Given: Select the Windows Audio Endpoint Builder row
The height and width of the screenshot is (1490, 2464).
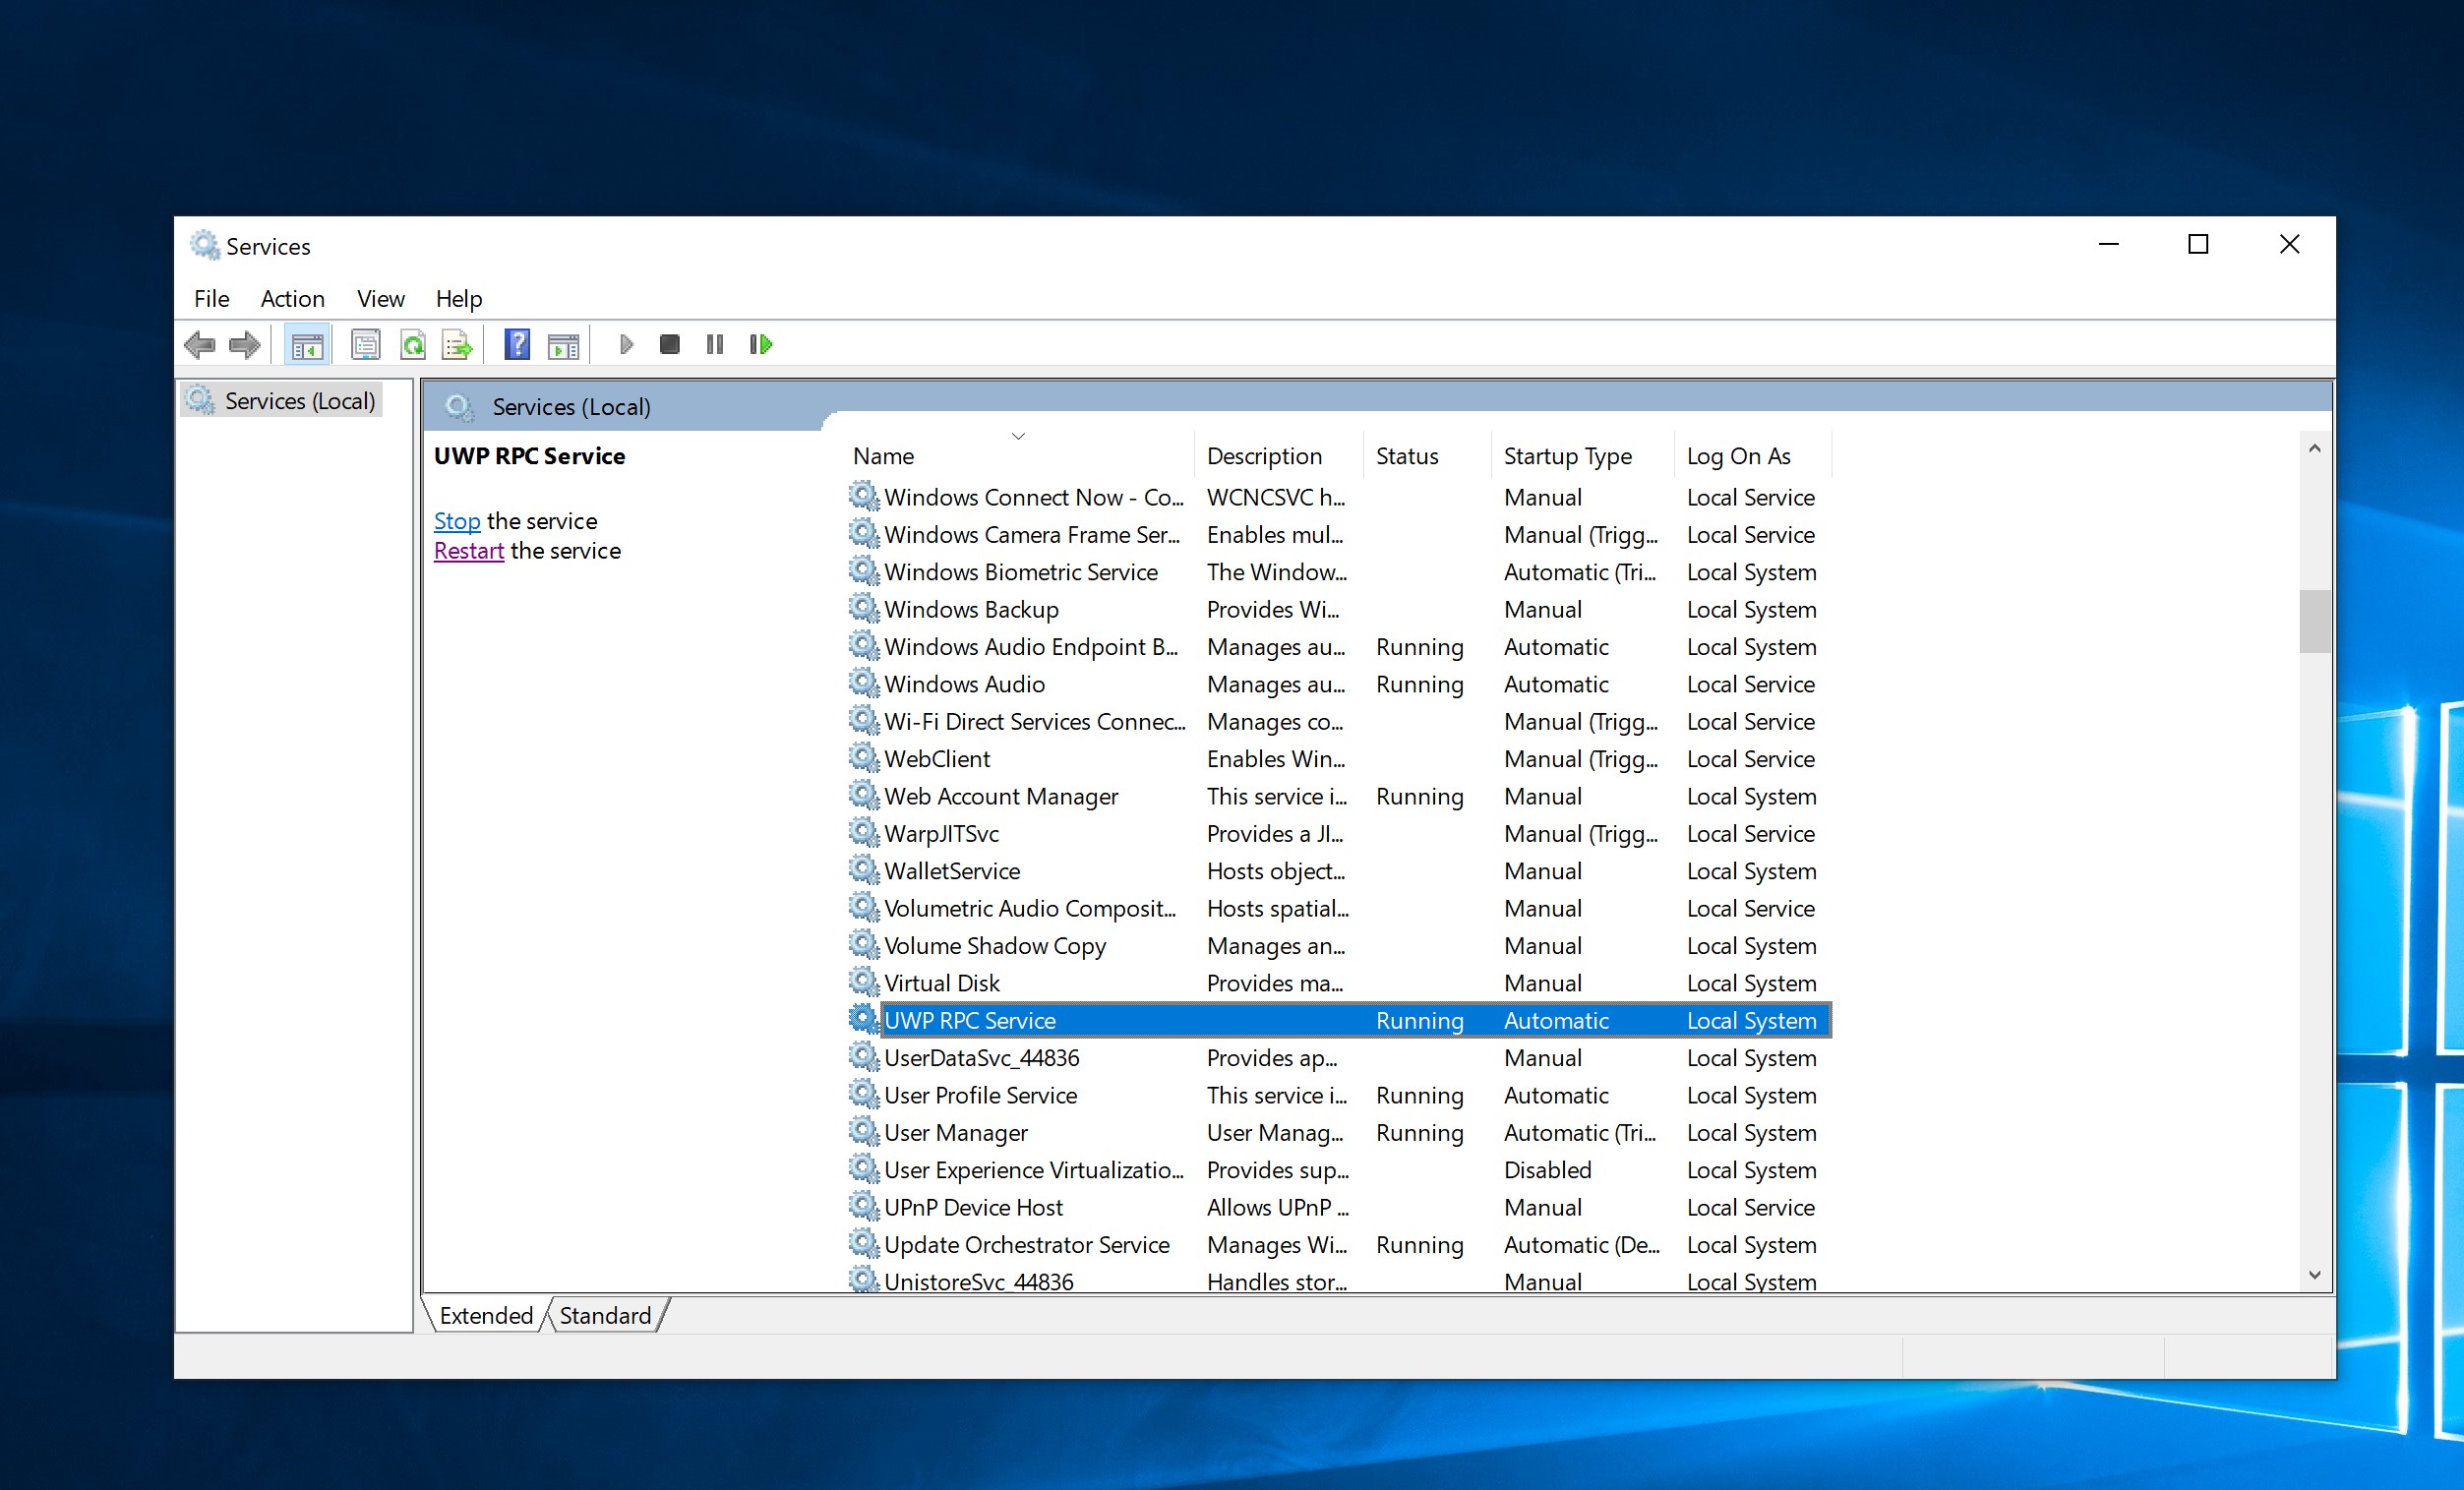Looking at the screenshot, I should click(x=1339, y=646).
